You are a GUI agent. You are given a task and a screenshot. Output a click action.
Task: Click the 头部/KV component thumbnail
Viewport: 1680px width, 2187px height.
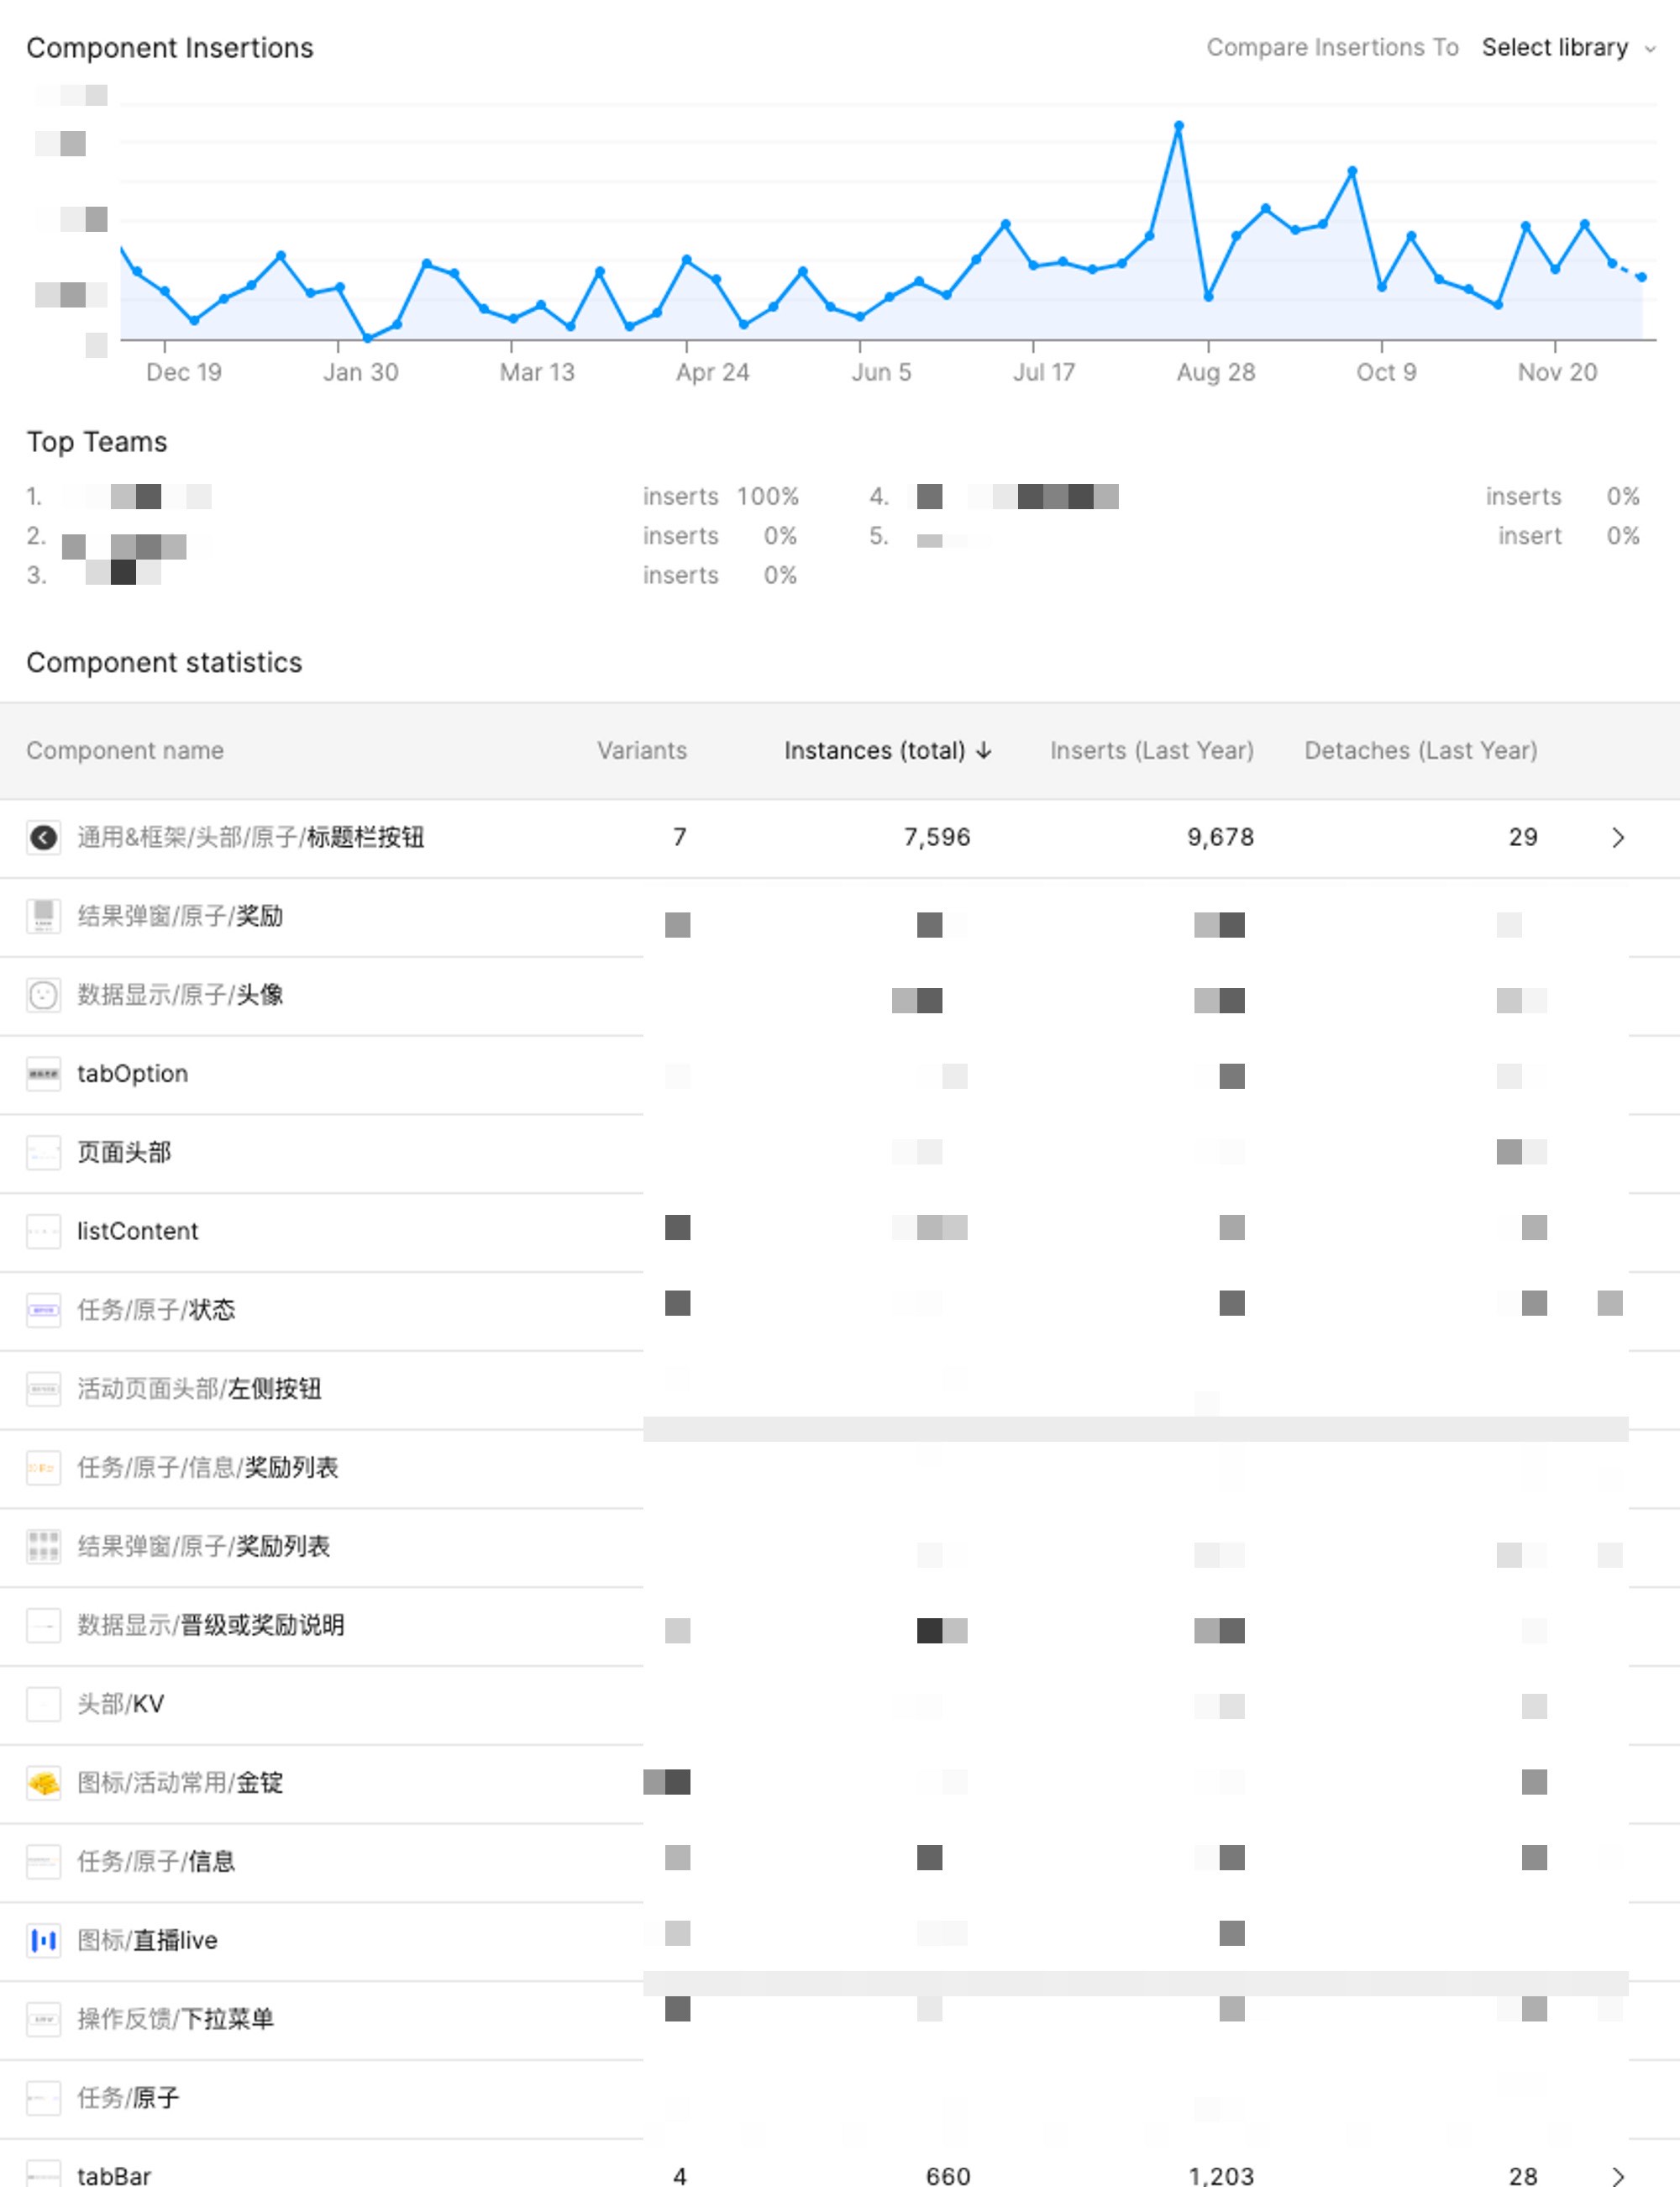(43, 1704)
